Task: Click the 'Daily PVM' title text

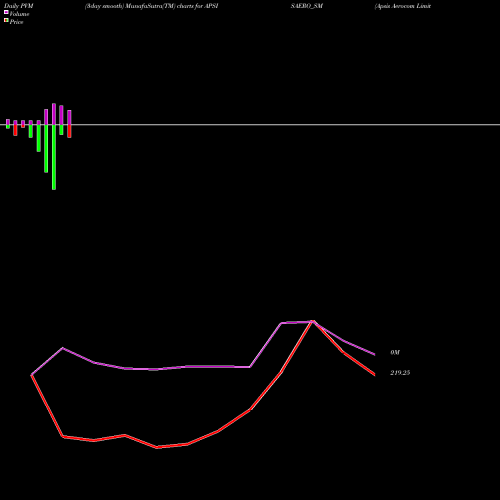Action: pyautogui.click(x=19, y=6)
